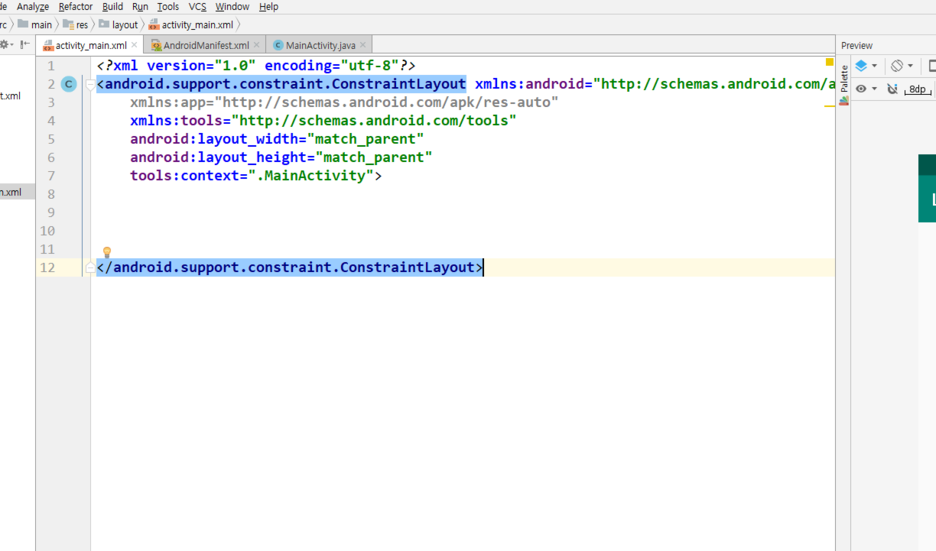Toggle the view options eye icon
936x551 pixels.
pyautogui.click(x=861, y=89)
